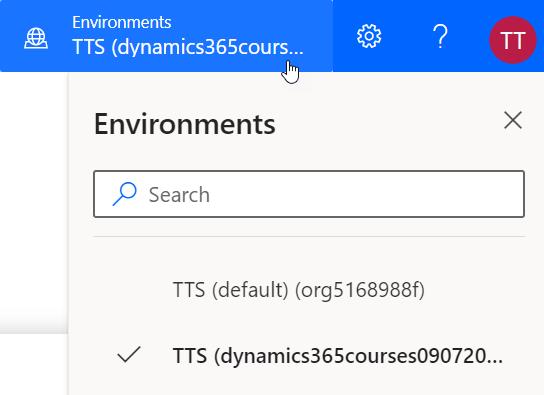Viewport: 544px width, 395px height.
Task: Close the Environments panel with X
Action: [513, 120]
